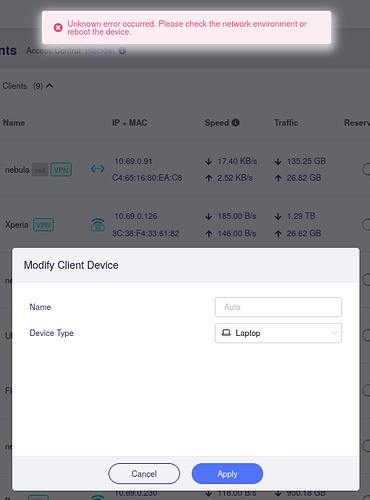Toggle the Reserve switch for Xperia
This screenshot has height=500, width=370.
coord(366,224)
